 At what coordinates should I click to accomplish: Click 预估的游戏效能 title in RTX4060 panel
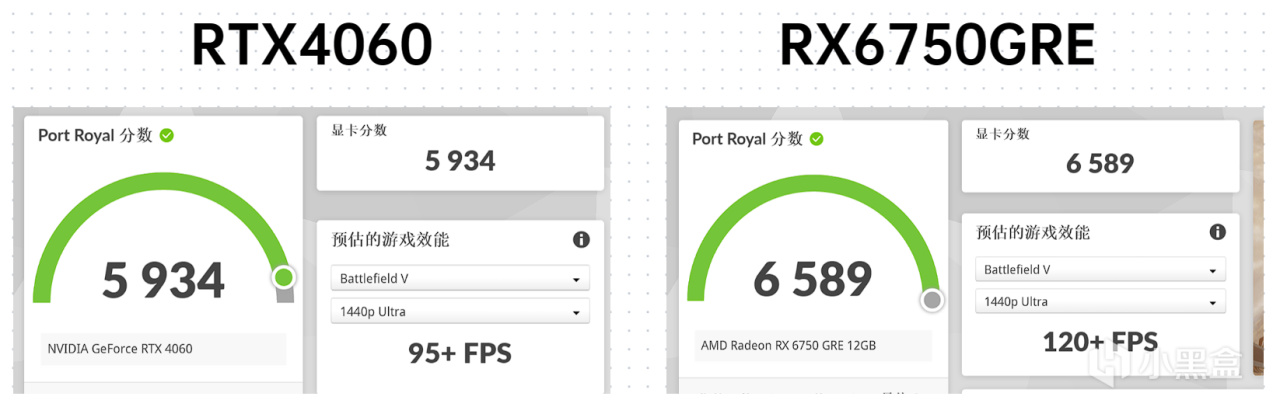click(x=391, y=240)
